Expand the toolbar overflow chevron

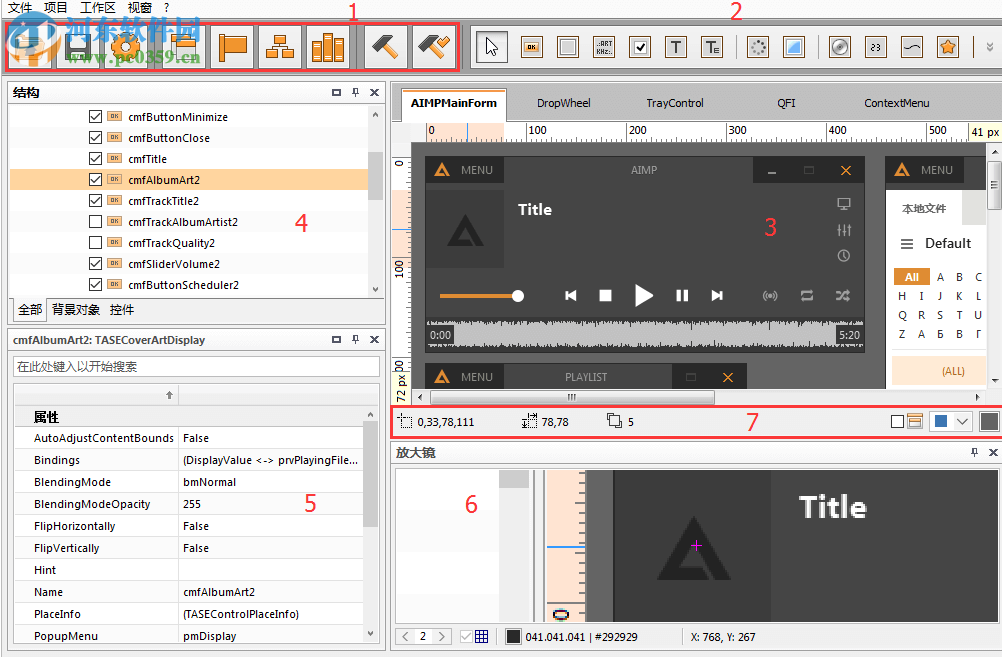click(x=990, y=47)
